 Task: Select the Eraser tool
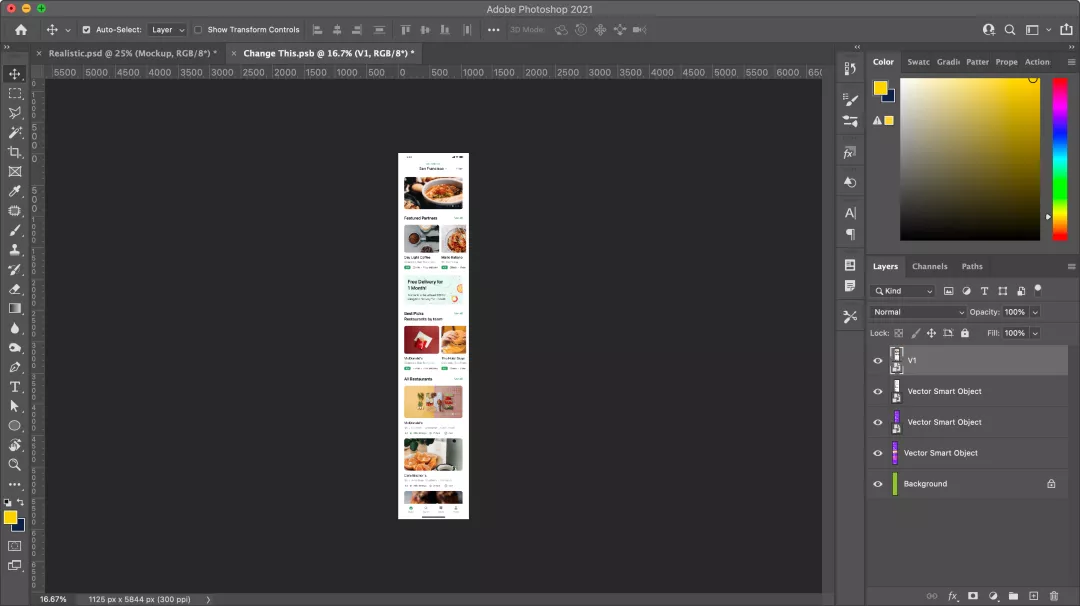click(x=15, y=289)
